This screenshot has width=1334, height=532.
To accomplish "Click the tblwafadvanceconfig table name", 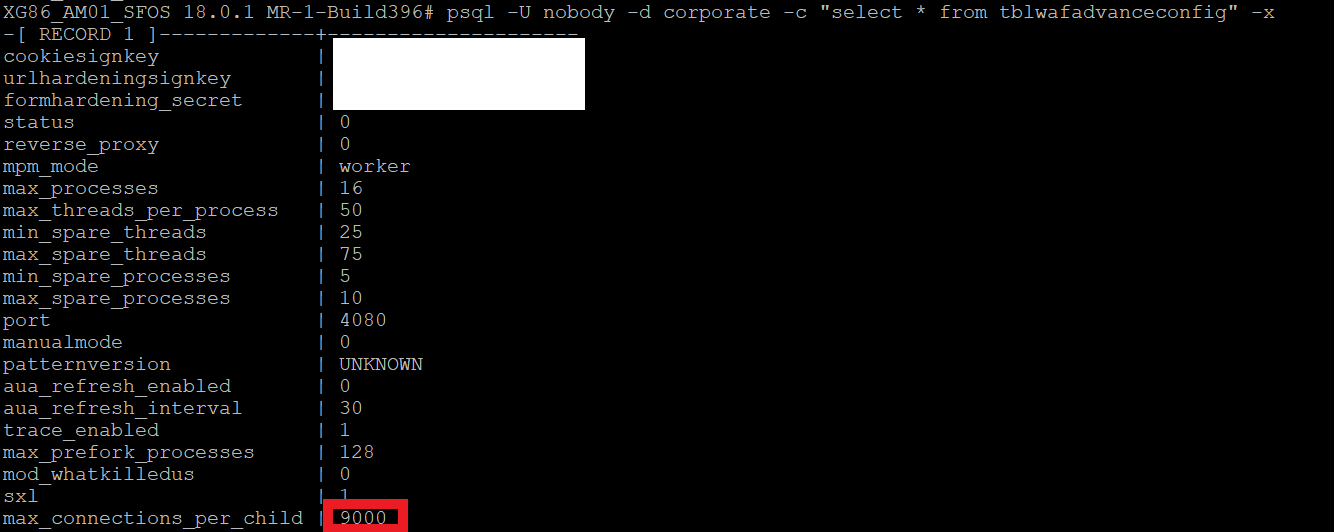I will pos(1113,12).
